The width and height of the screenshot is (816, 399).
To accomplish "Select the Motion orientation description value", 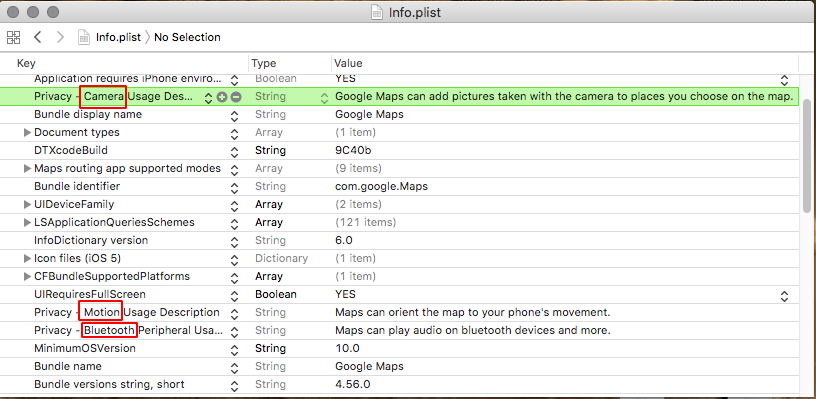I will click(473, 312).
